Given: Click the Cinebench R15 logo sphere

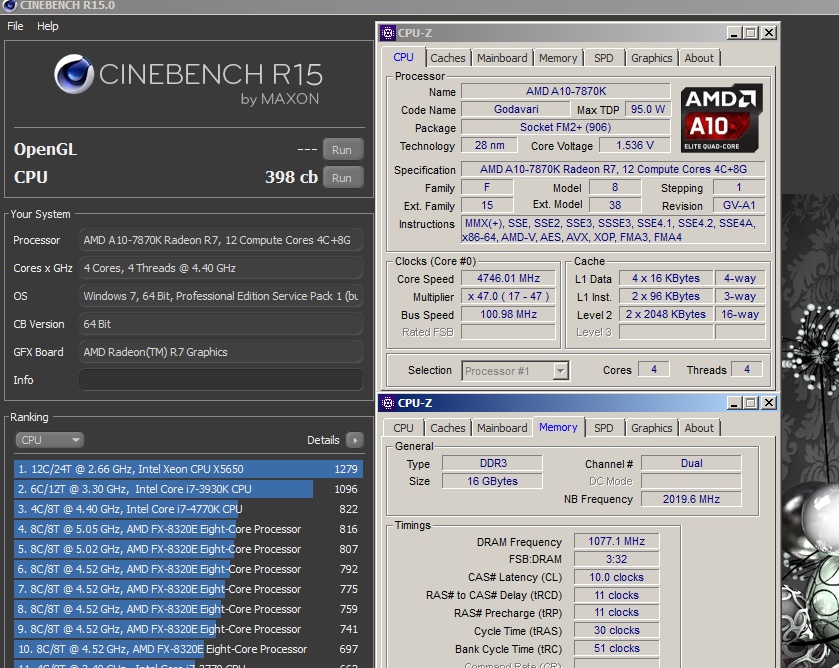Looking at the screenshot, I should (x=74, y=74).
